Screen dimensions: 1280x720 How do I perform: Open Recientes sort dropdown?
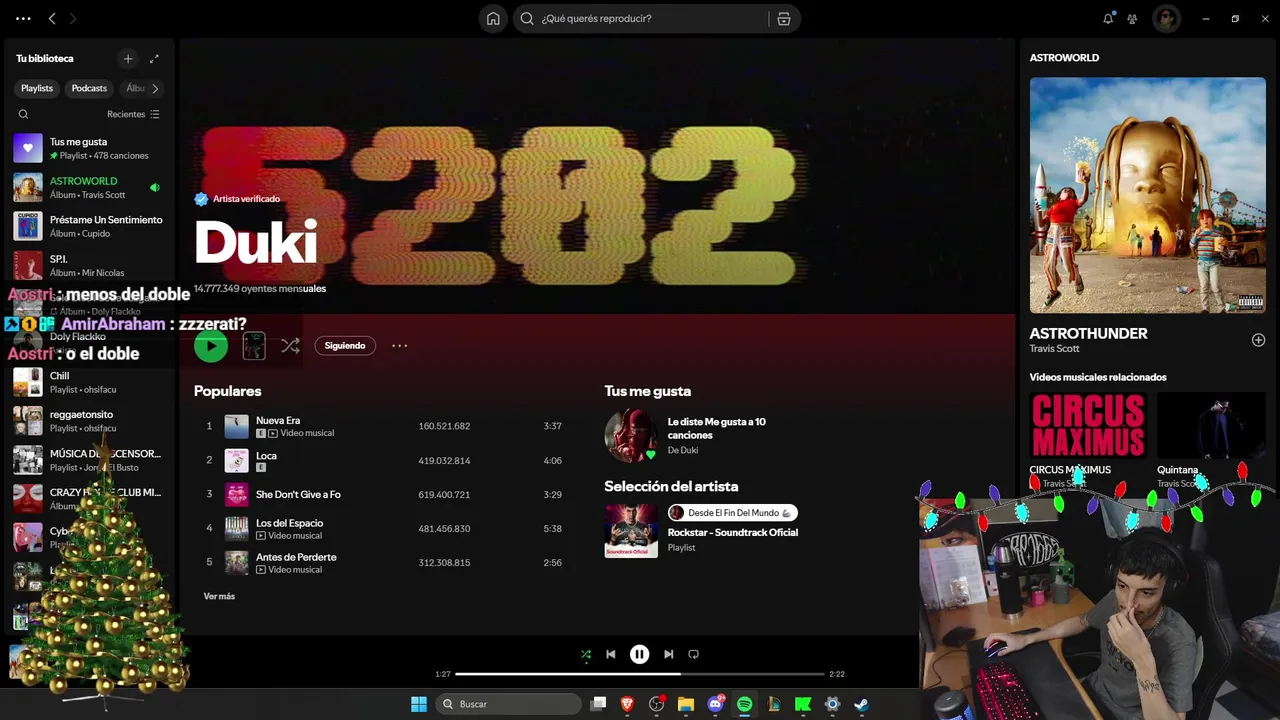[x=133, y=114]
